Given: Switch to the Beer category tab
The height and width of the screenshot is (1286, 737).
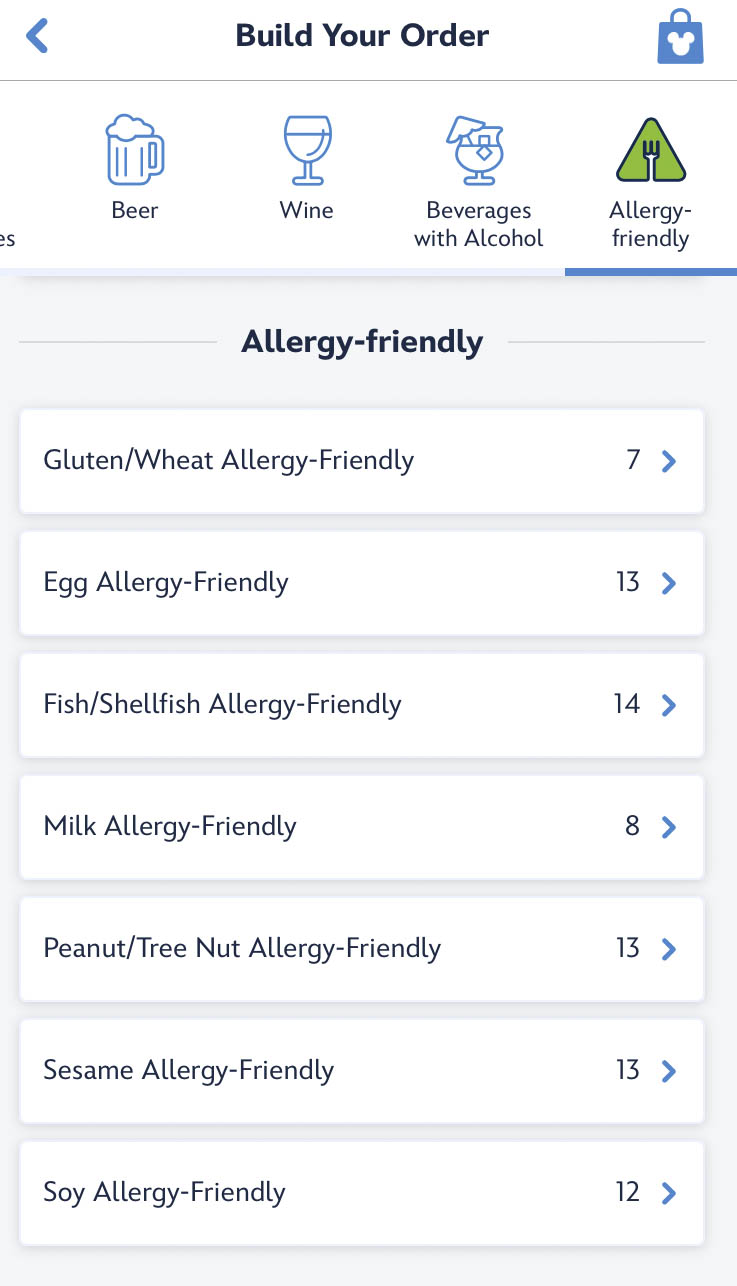Looking at the screenshot, I should click(x=135, y=211).
